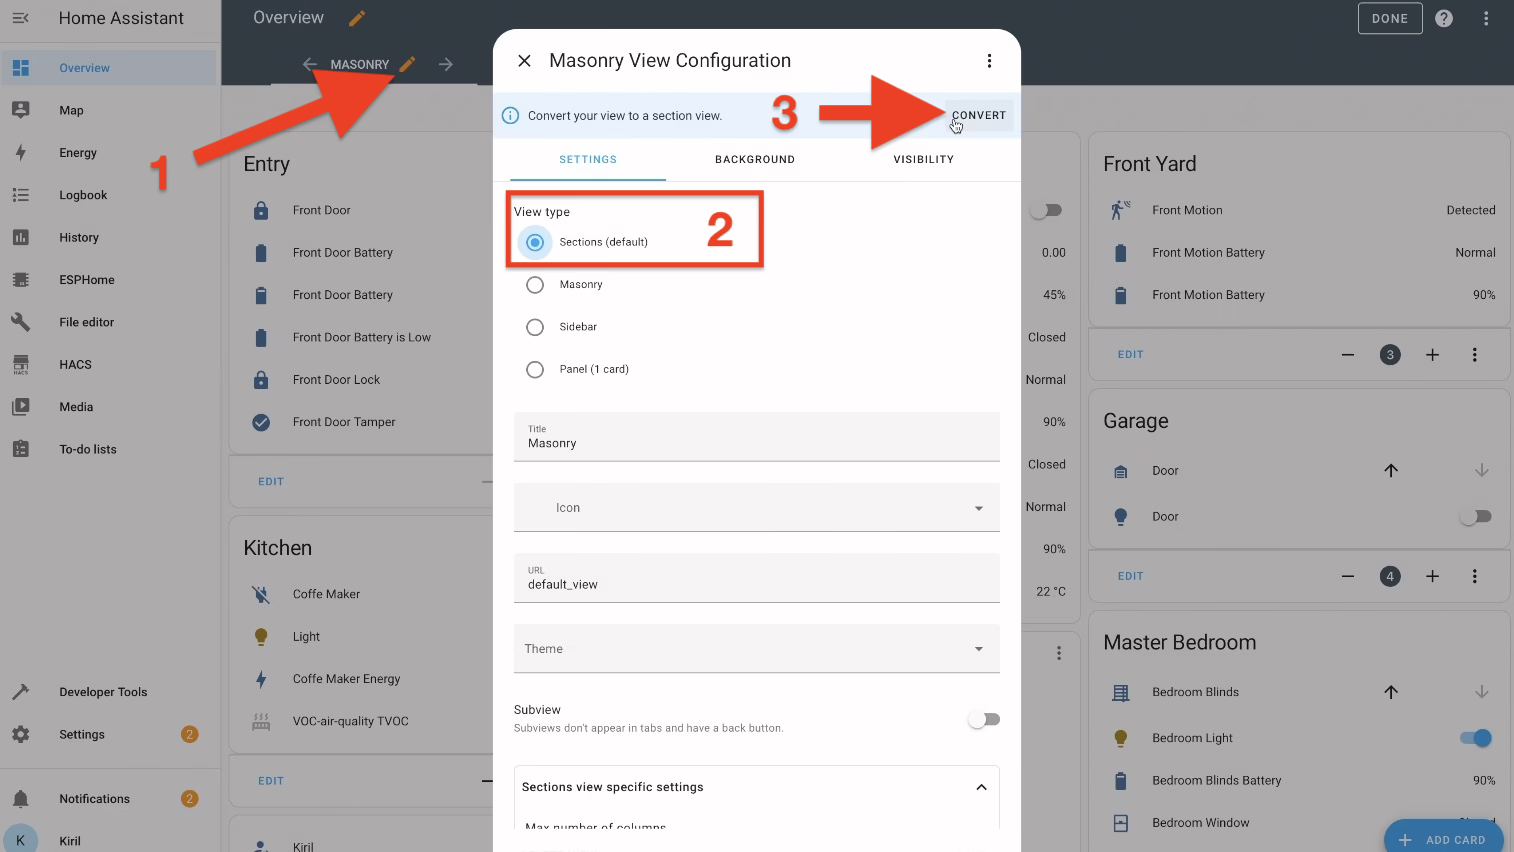Select the Overview sidebar item
Image resolution: width=1514 pixels, height=852 pixels.
click(x=109, y=68)
